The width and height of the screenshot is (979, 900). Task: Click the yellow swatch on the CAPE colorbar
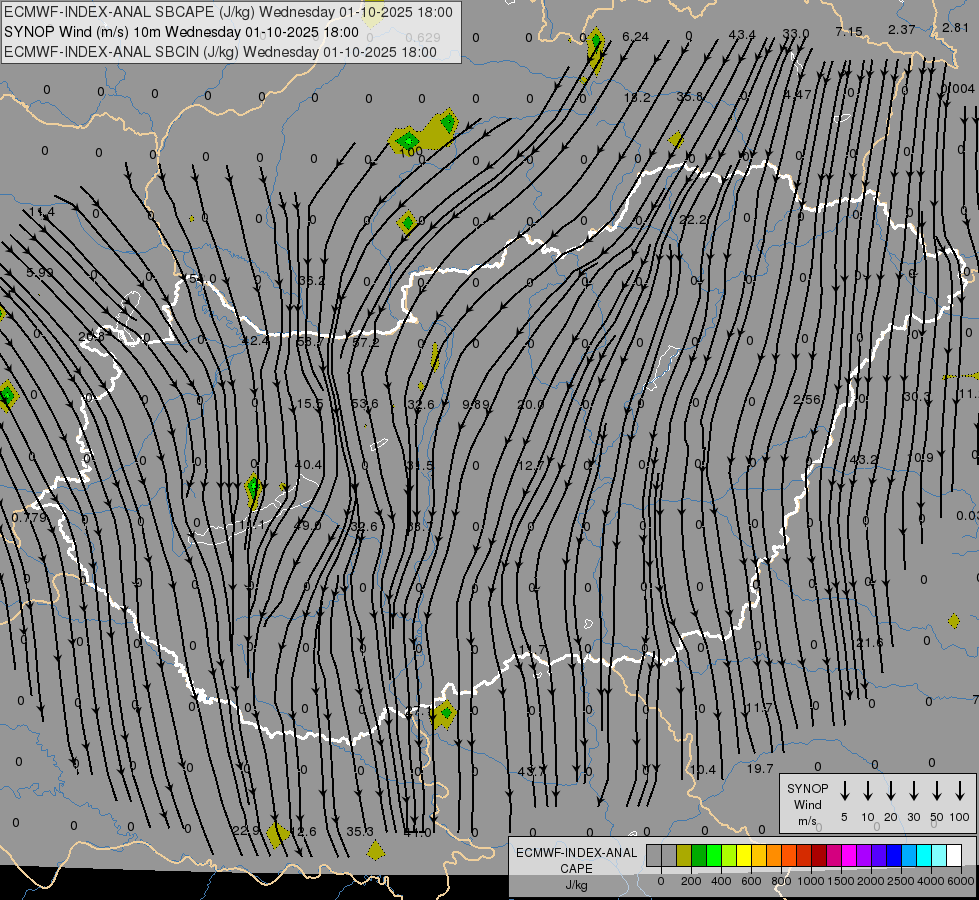tap(744, 855)
